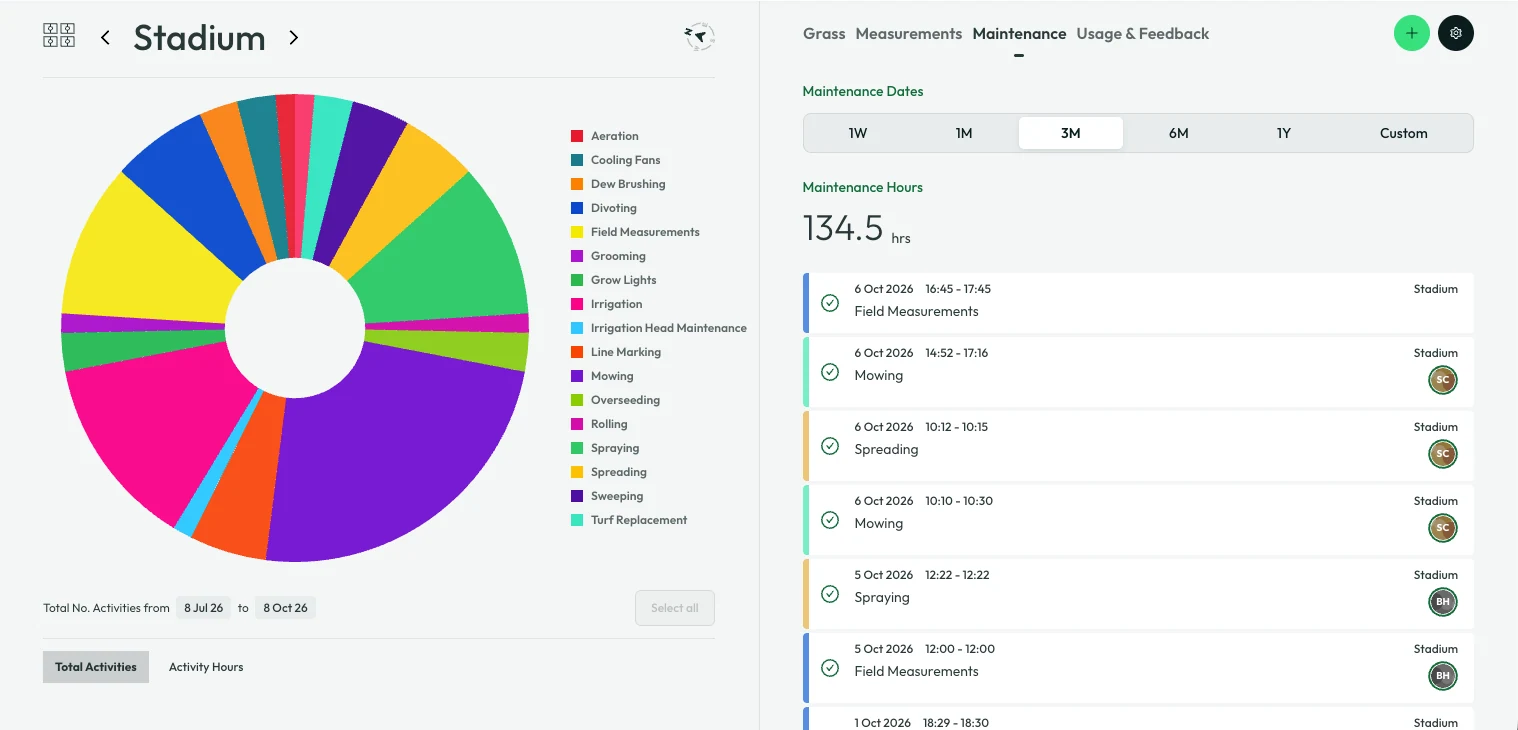Go to next pitch with right chevron
This screenshot has height=730, width=1518.
293,38
